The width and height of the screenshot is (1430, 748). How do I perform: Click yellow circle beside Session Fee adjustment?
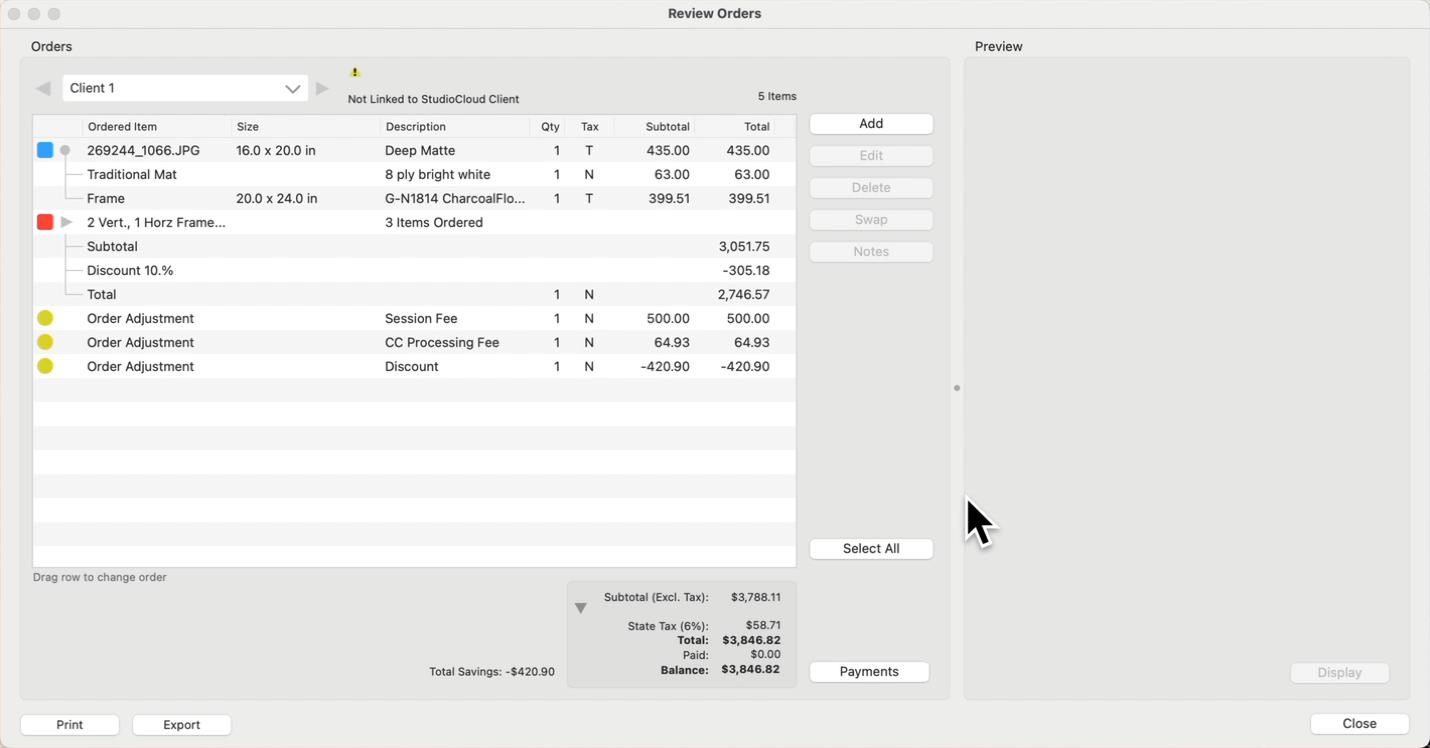coord(45,318)
